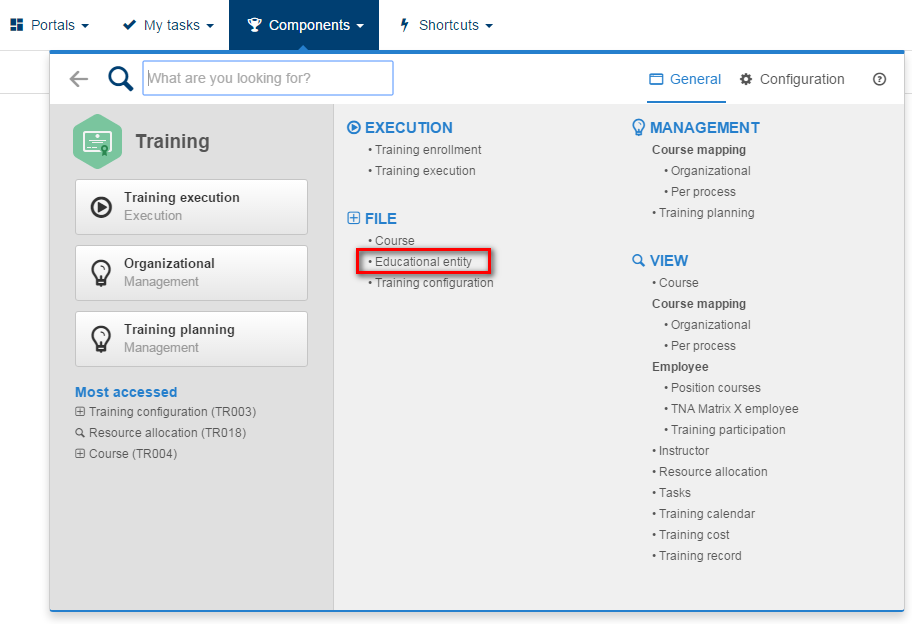Screen dimensions: 912x624
Task: Click the lightbulb icon on Organizational card
Action: (101, 273)
